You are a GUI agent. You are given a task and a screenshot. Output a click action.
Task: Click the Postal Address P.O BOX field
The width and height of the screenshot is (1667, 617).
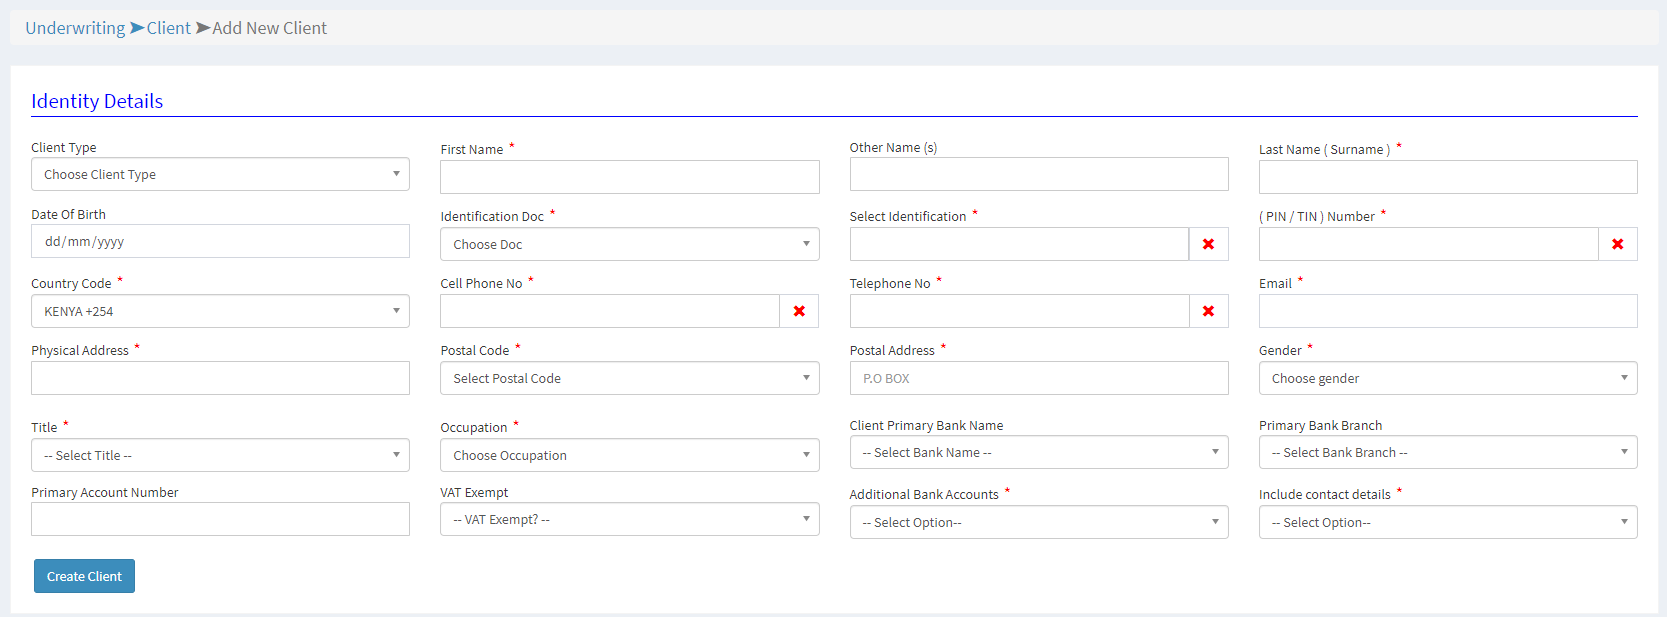(x=1038, y=378)
